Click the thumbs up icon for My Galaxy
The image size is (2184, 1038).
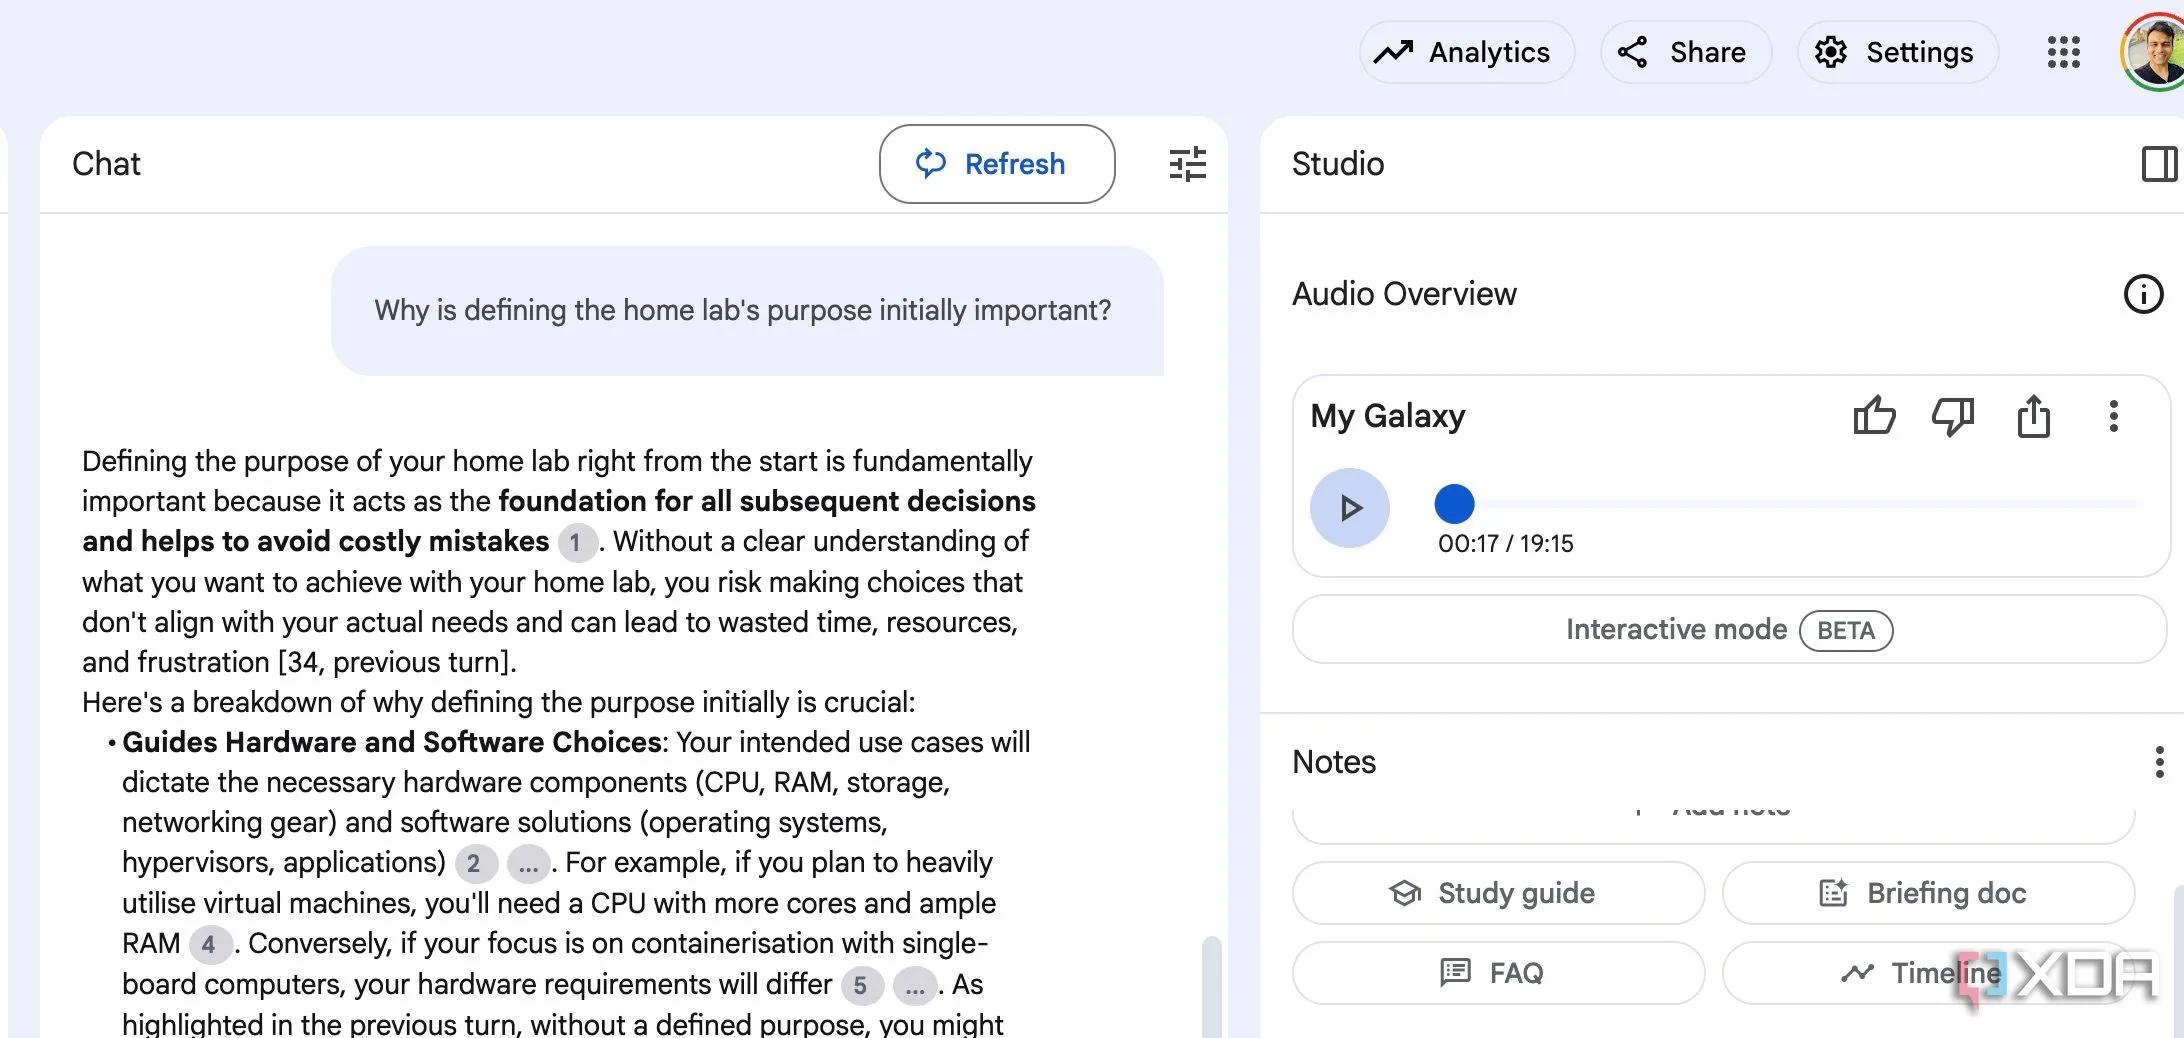(x=1874, y=416)
